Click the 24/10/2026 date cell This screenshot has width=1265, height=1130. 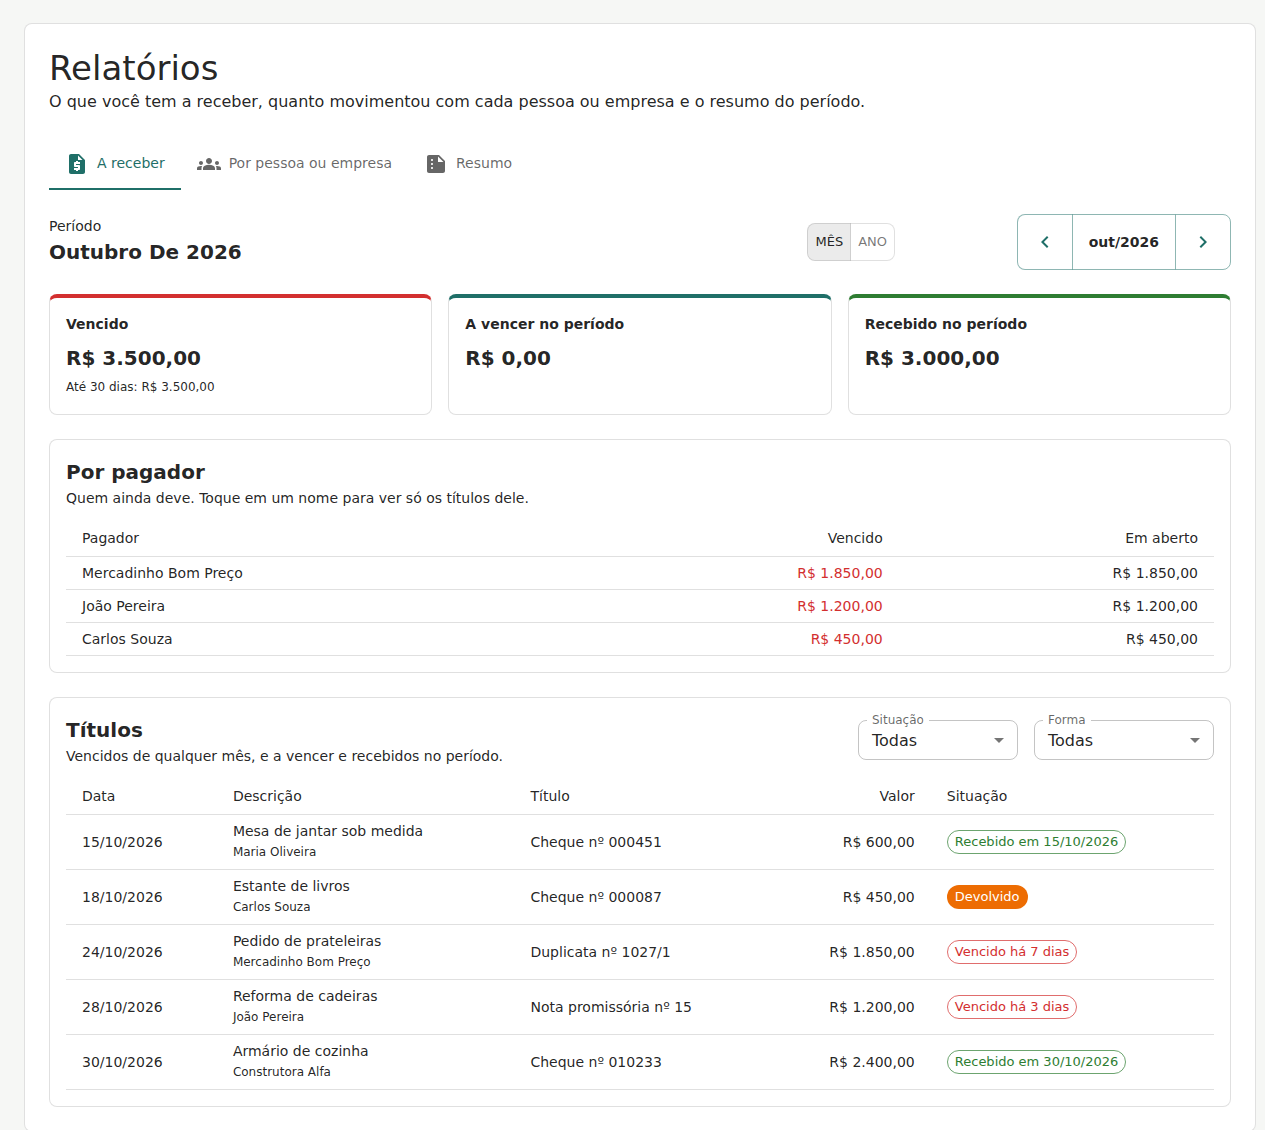[122, 952]
